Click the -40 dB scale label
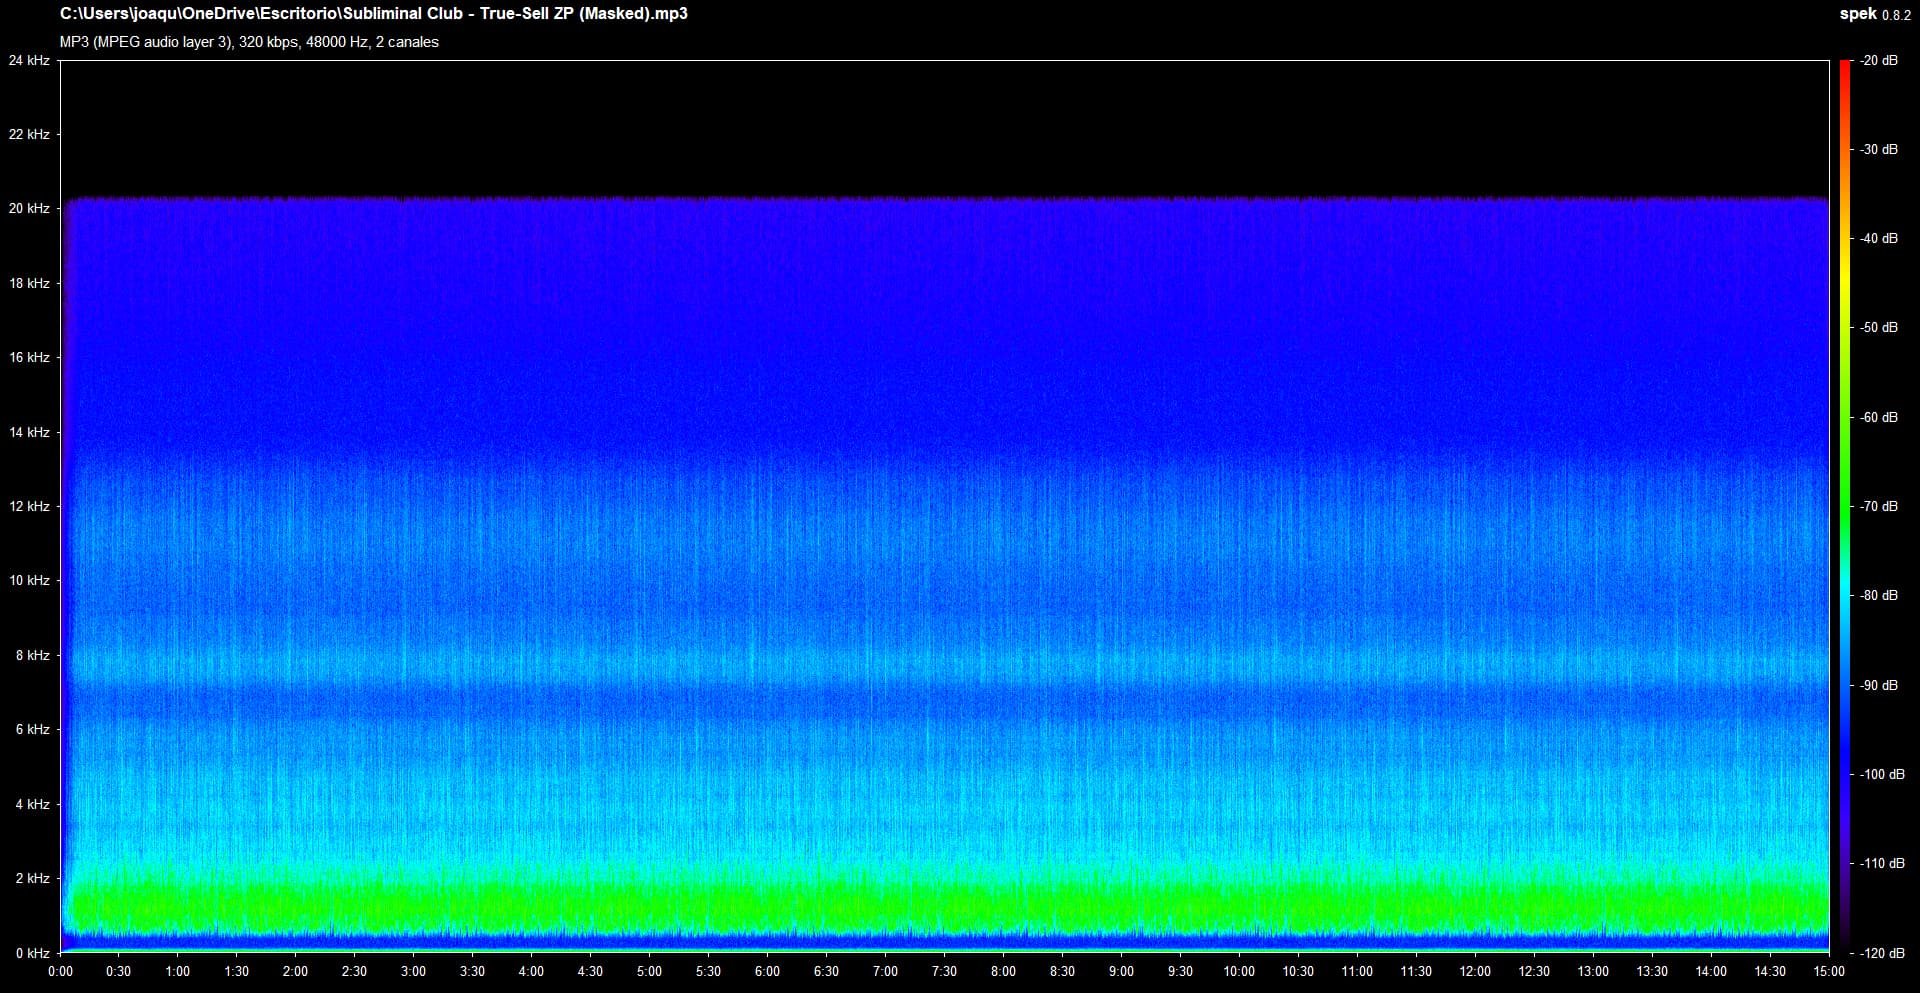Image resolution: width=1920 pixels, height=993 pixels. 1879,238
